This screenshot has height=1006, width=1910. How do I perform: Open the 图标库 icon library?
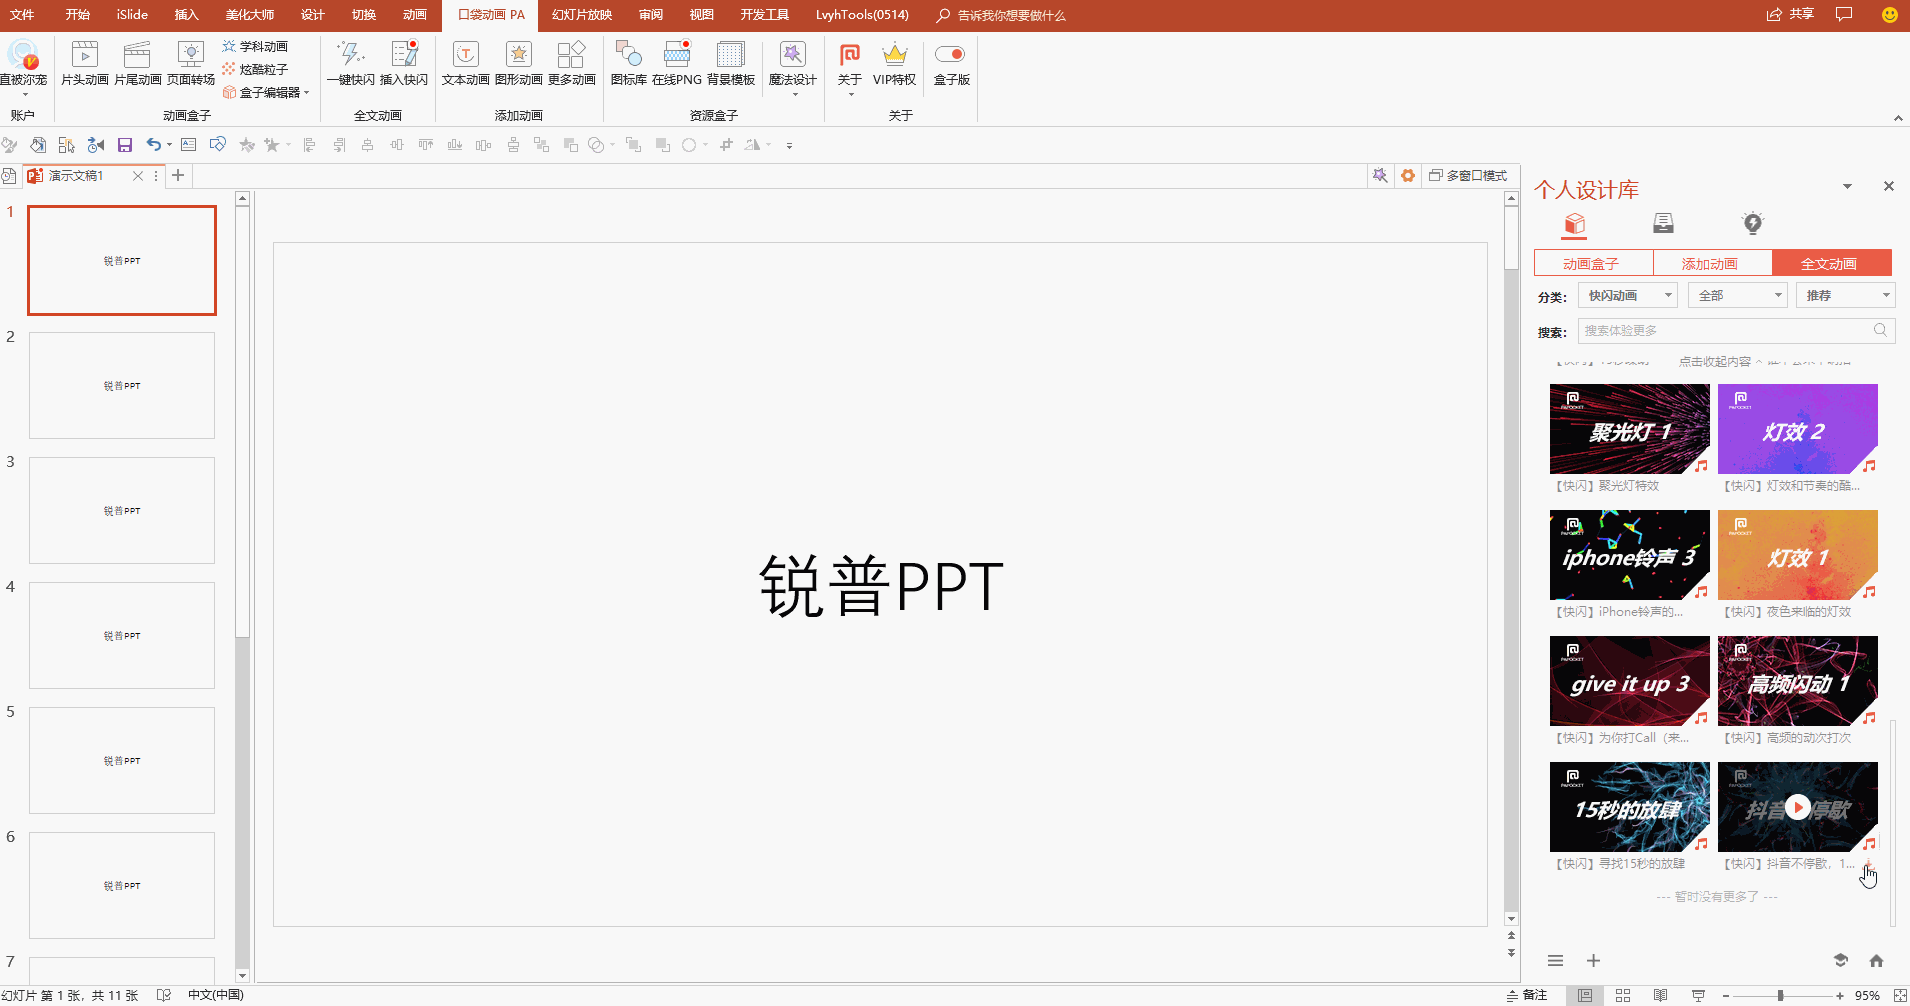point(628,63)
